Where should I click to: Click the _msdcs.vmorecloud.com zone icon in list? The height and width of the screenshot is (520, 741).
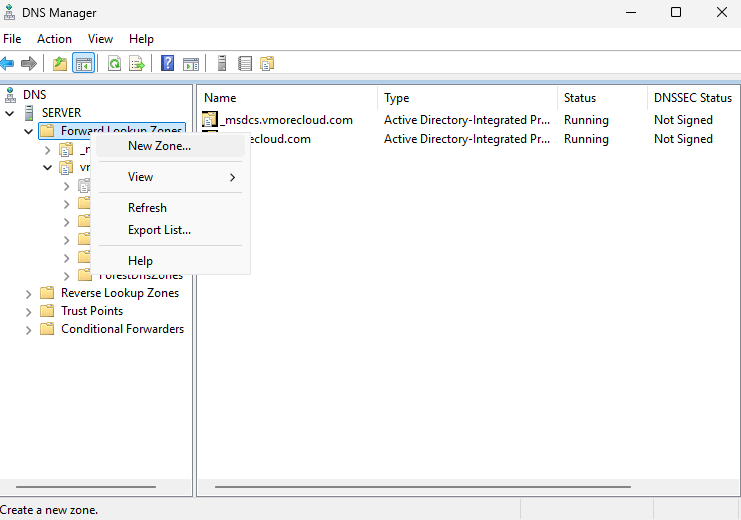pos(210,120)
